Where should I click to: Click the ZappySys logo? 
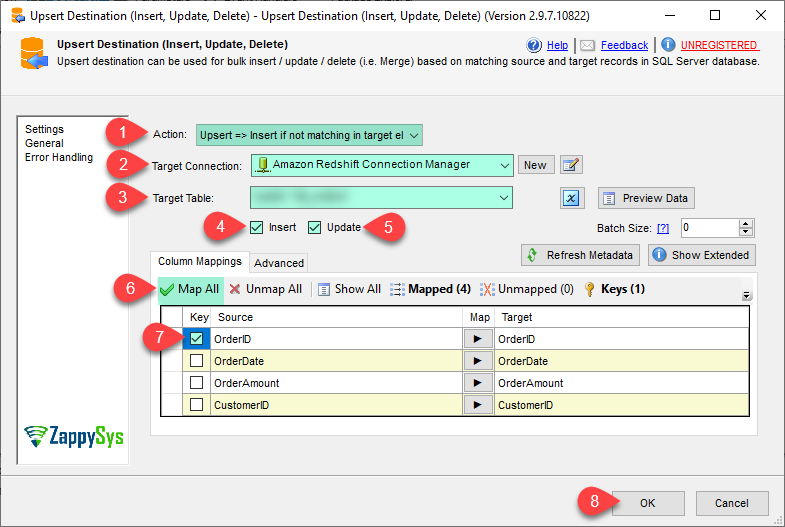point(74,436)
